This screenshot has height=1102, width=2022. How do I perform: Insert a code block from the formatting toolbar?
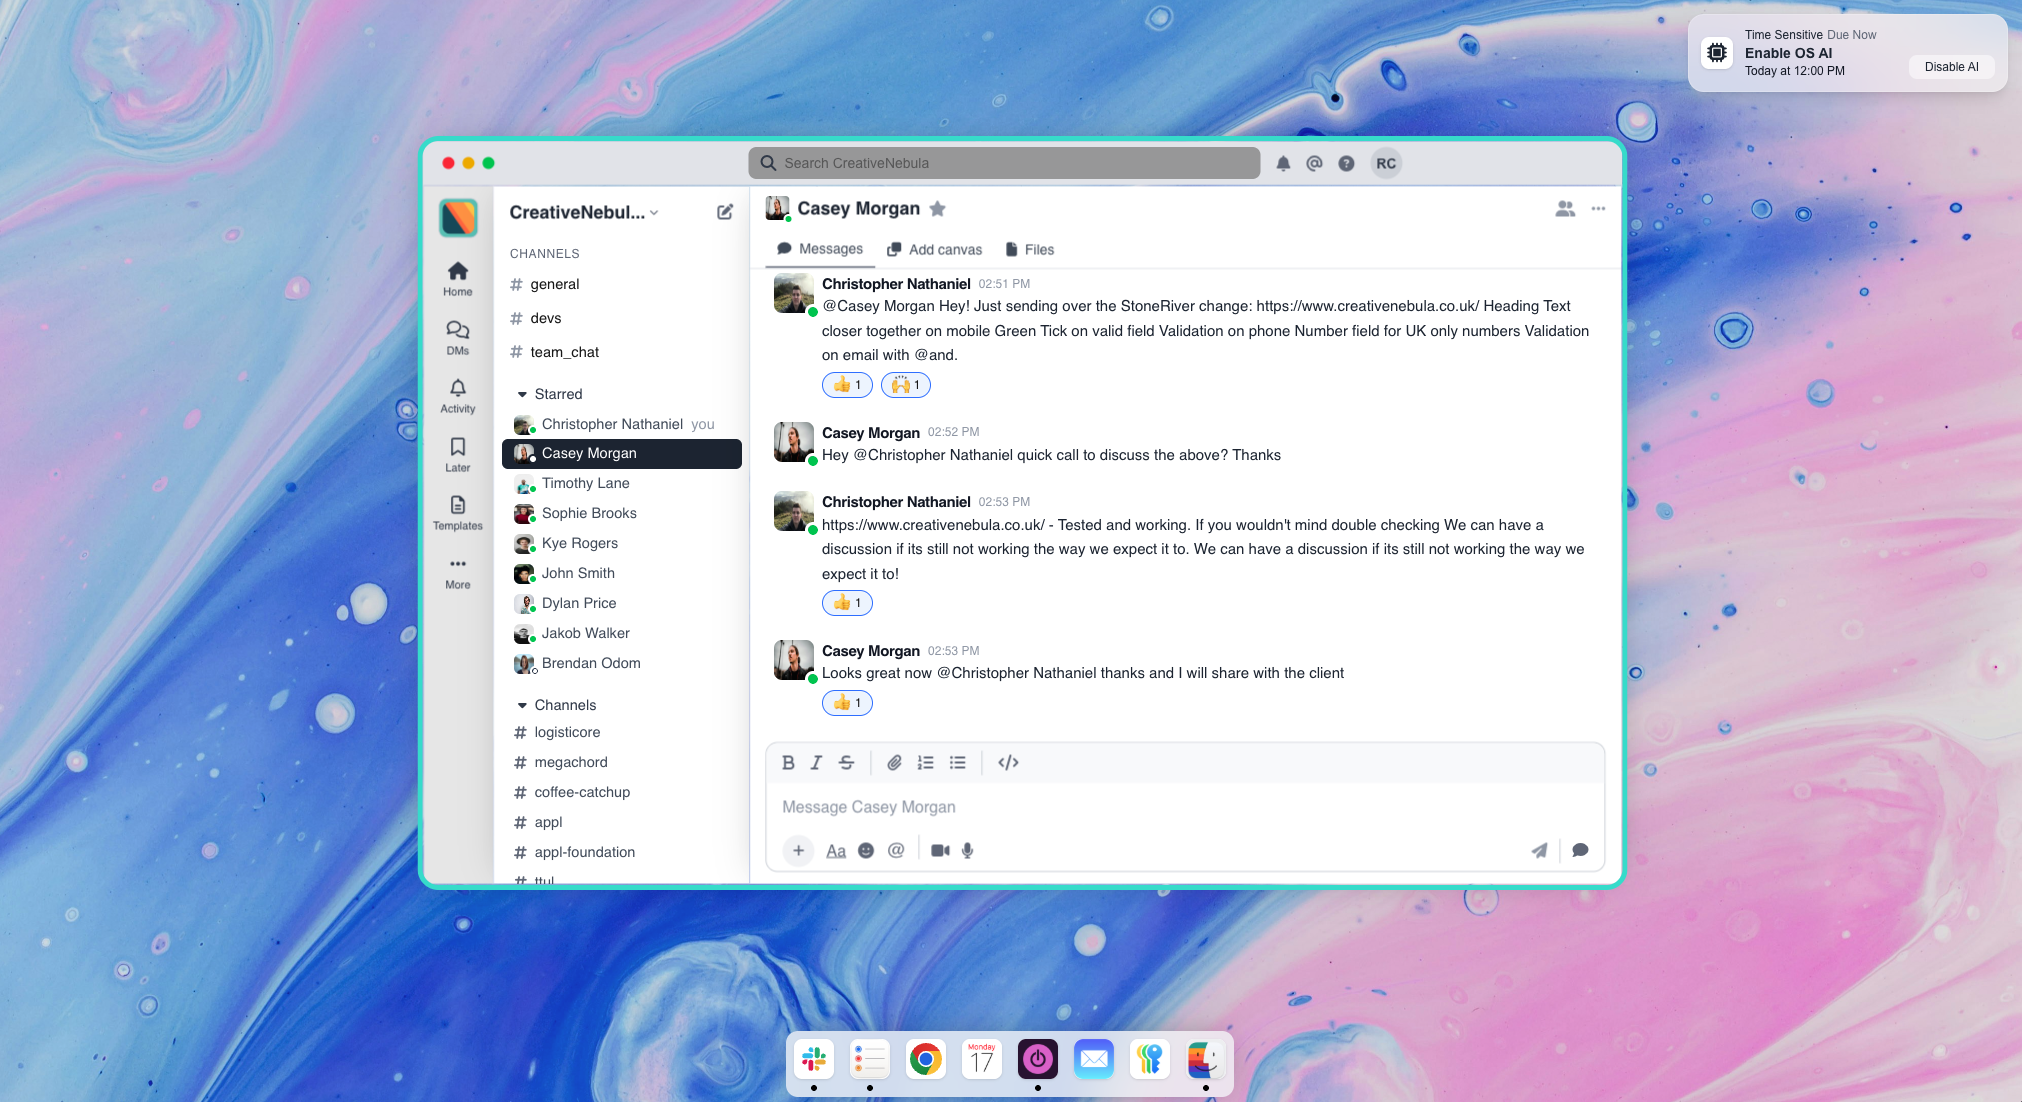(x=1008, y=762)
